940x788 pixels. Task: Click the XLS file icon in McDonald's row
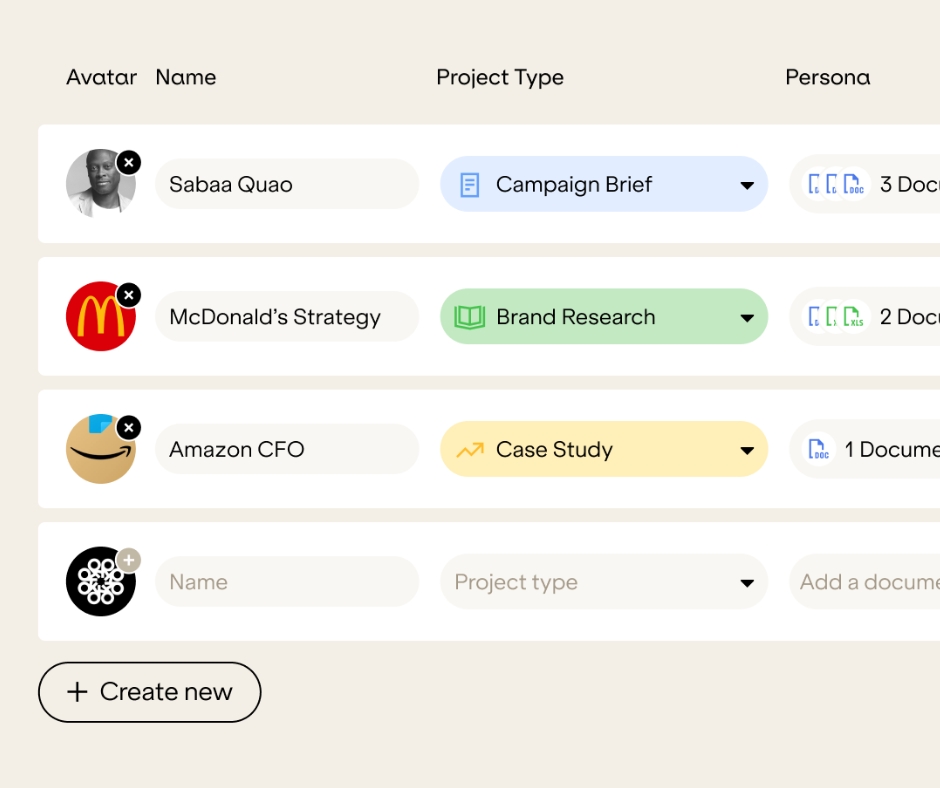coord(853,317)
